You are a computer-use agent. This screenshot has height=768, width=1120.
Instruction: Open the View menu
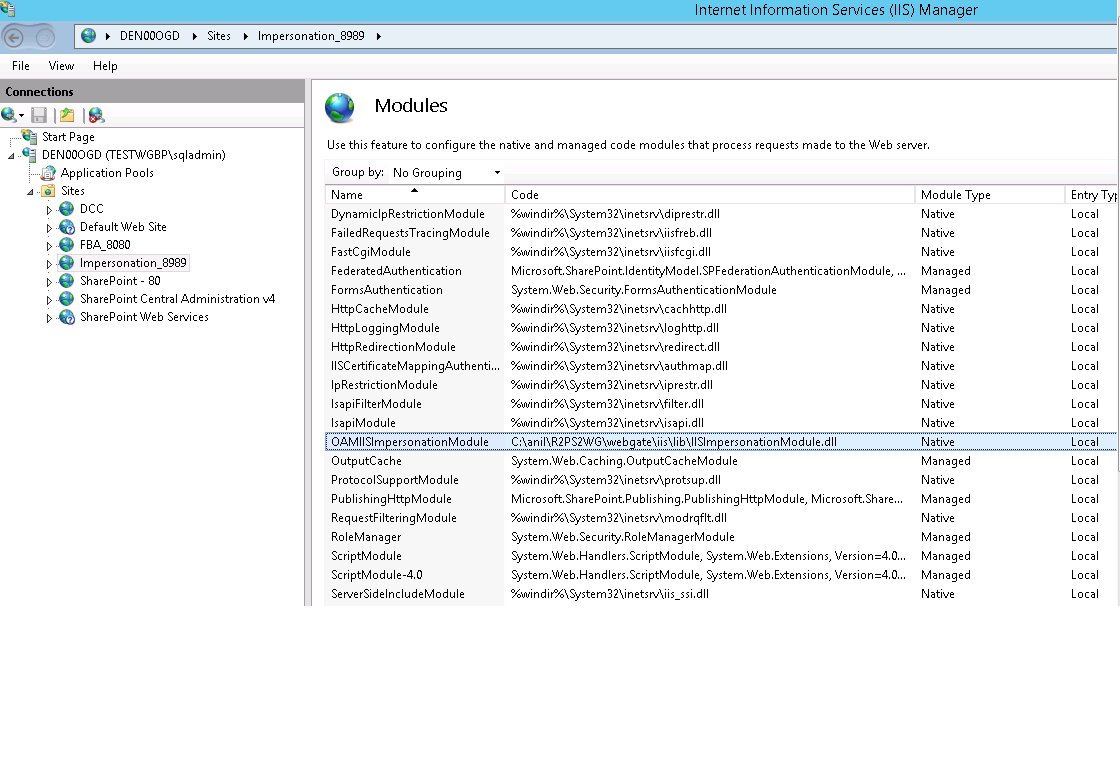(61, 66)
